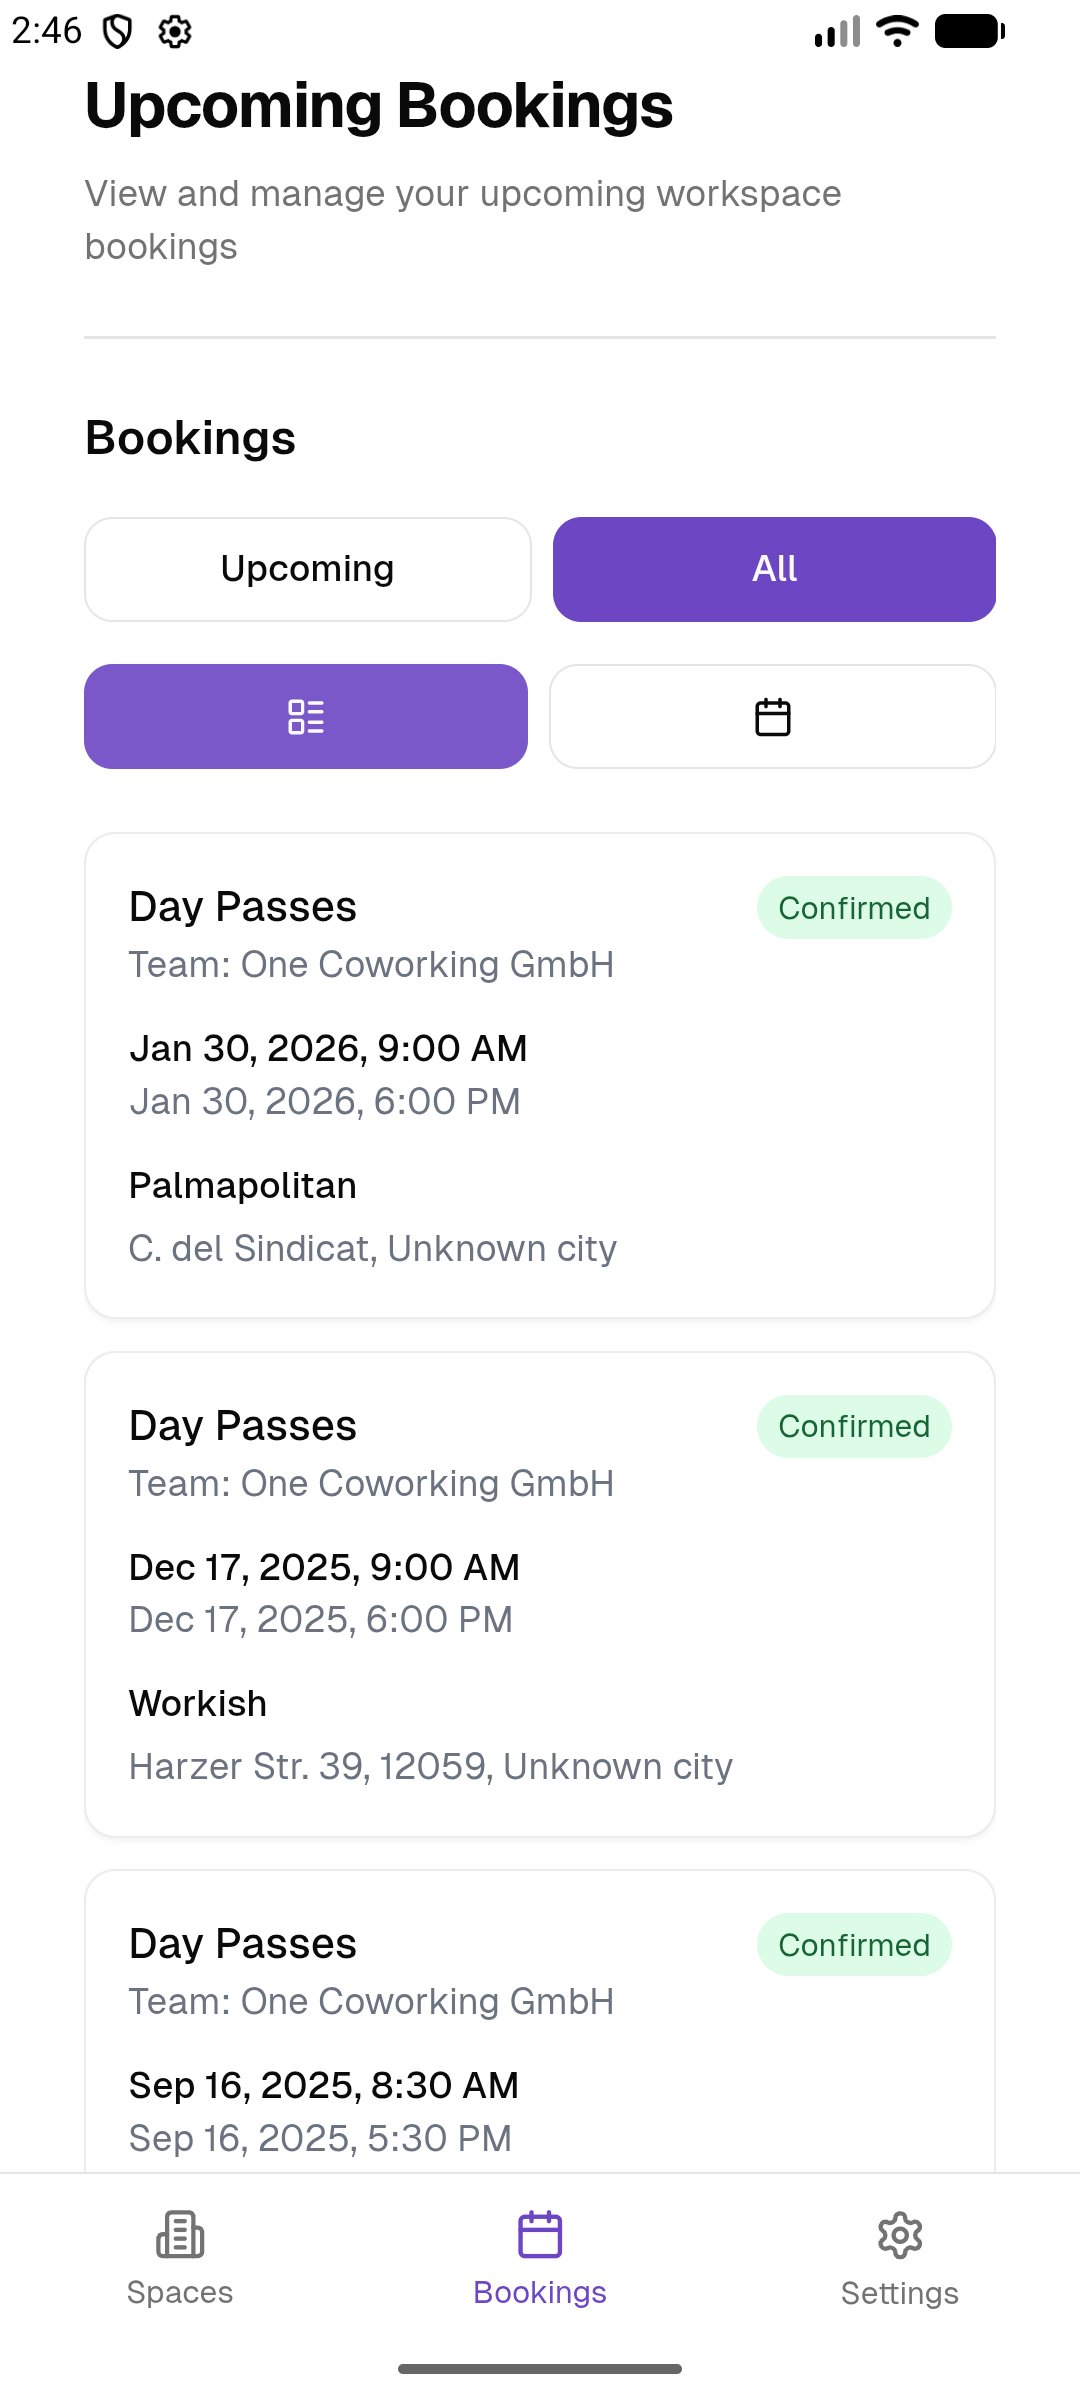Image resolution: width=1080 pixels, height=2400 pixels.
Task: Tap the Bookings calendar icon
Action: click(540, 2235)
